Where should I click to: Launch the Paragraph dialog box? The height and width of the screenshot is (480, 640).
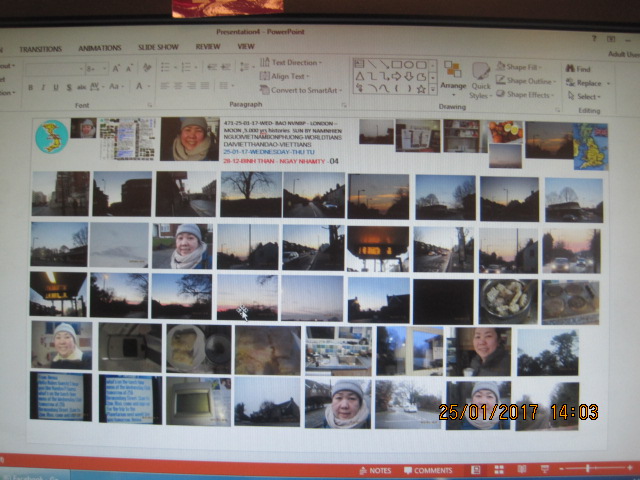coord(344,105)
